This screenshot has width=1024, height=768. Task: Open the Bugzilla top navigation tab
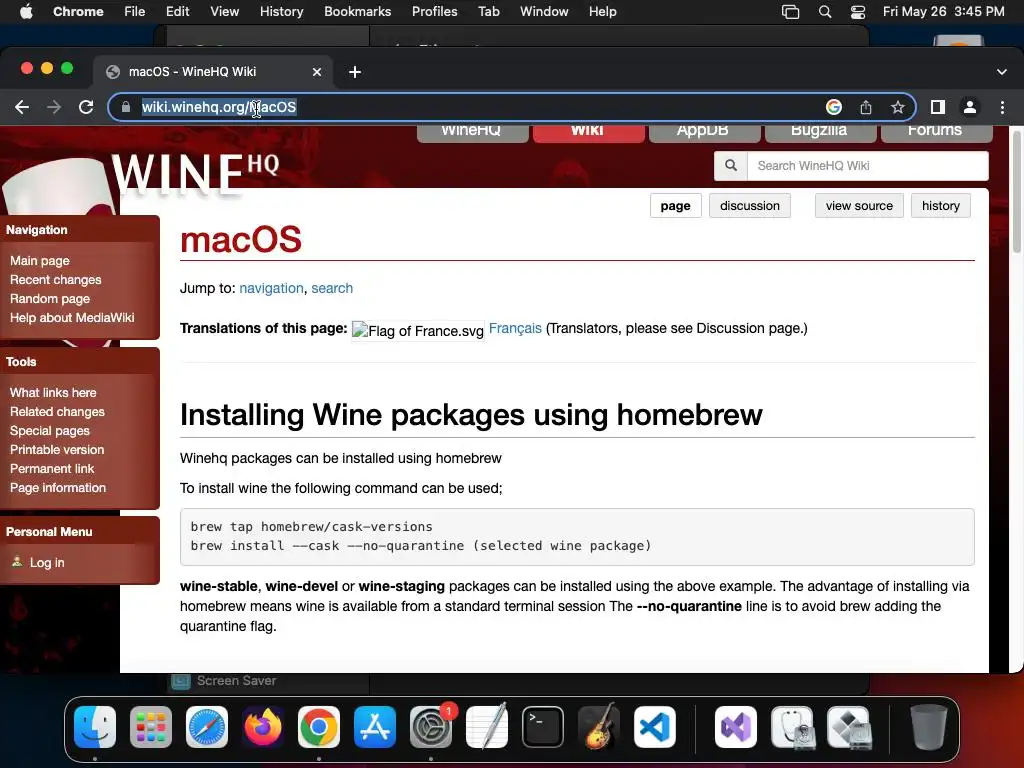pos(820,133)
